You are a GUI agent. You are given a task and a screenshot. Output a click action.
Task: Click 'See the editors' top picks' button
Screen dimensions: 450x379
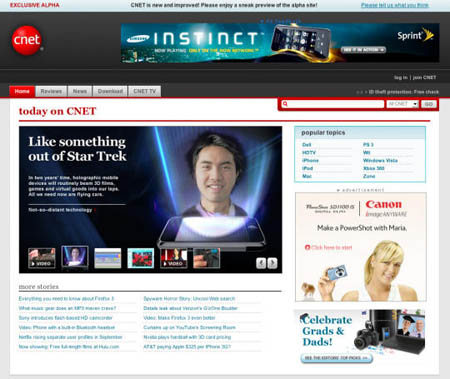click(337, 358)
